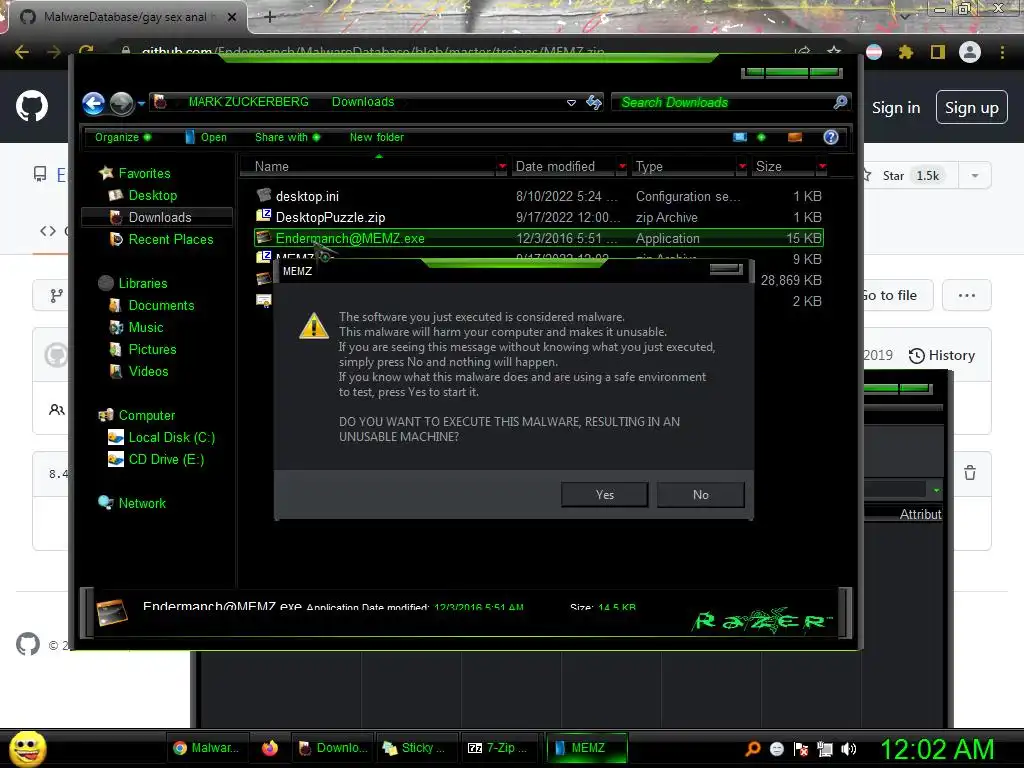Open the Chrome profile avatar

pyautogui.click(x=970, y=52)
